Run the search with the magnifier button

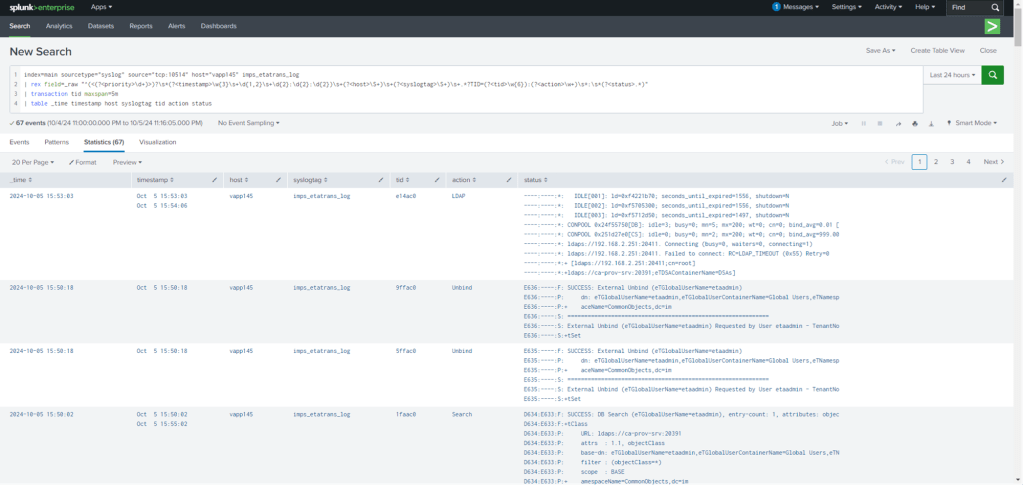pyautogui.click(x=992, y=75)
